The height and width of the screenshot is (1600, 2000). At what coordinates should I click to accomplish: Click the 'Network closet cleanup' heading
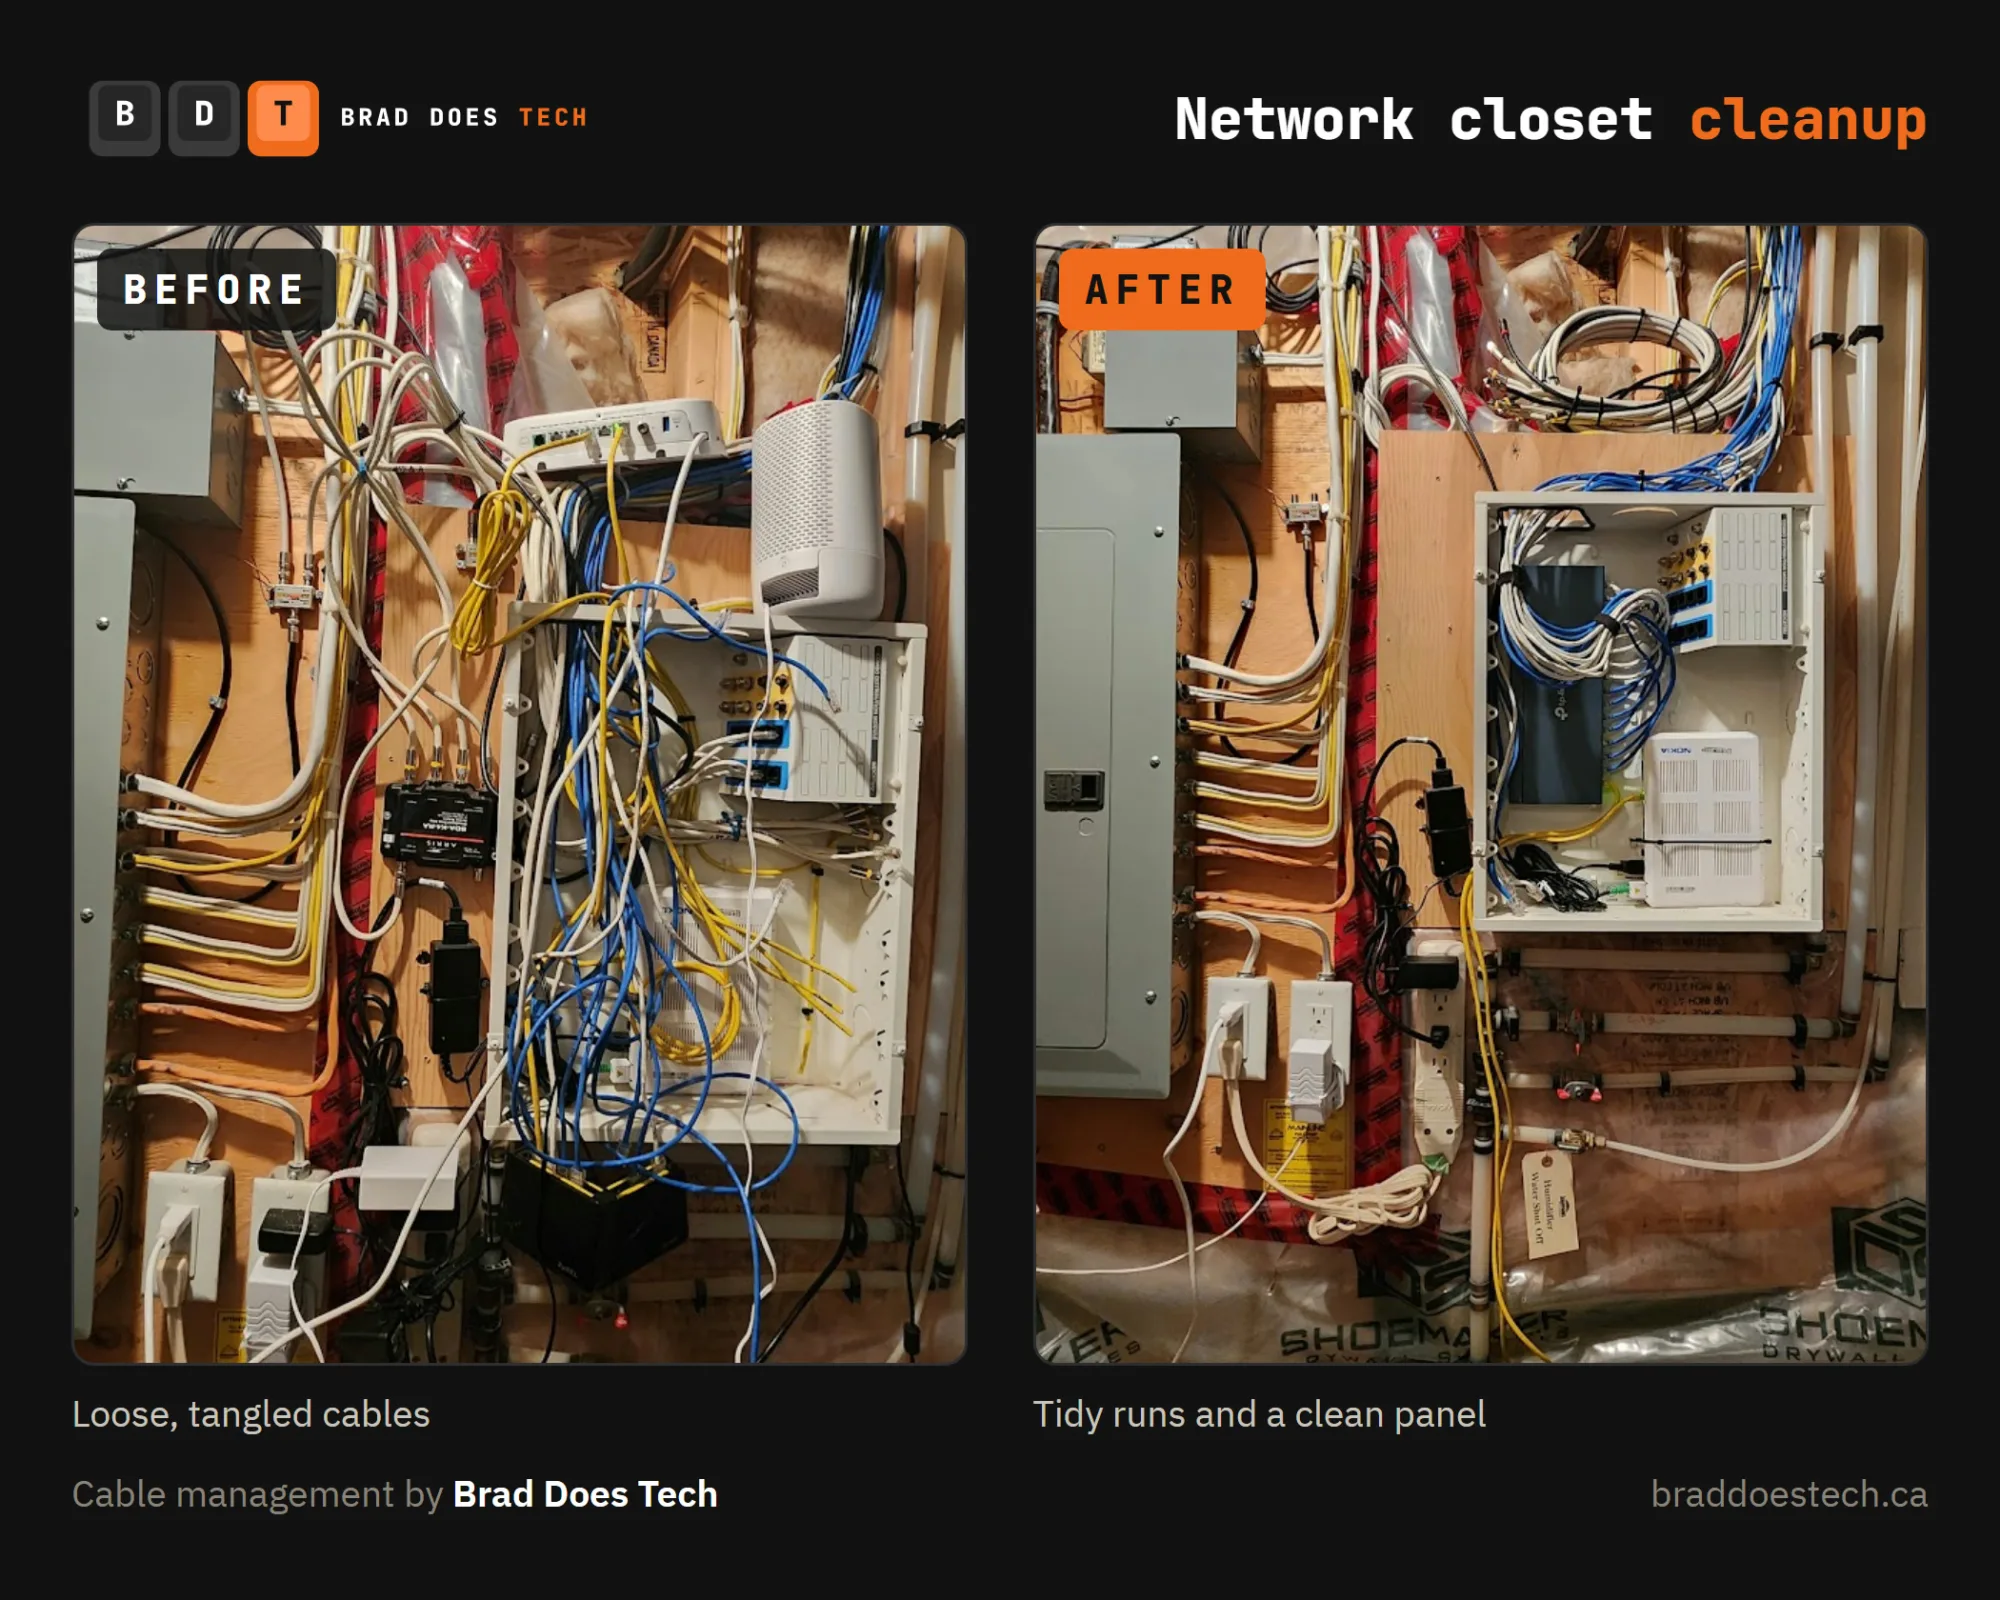[x=1550, y=121]
